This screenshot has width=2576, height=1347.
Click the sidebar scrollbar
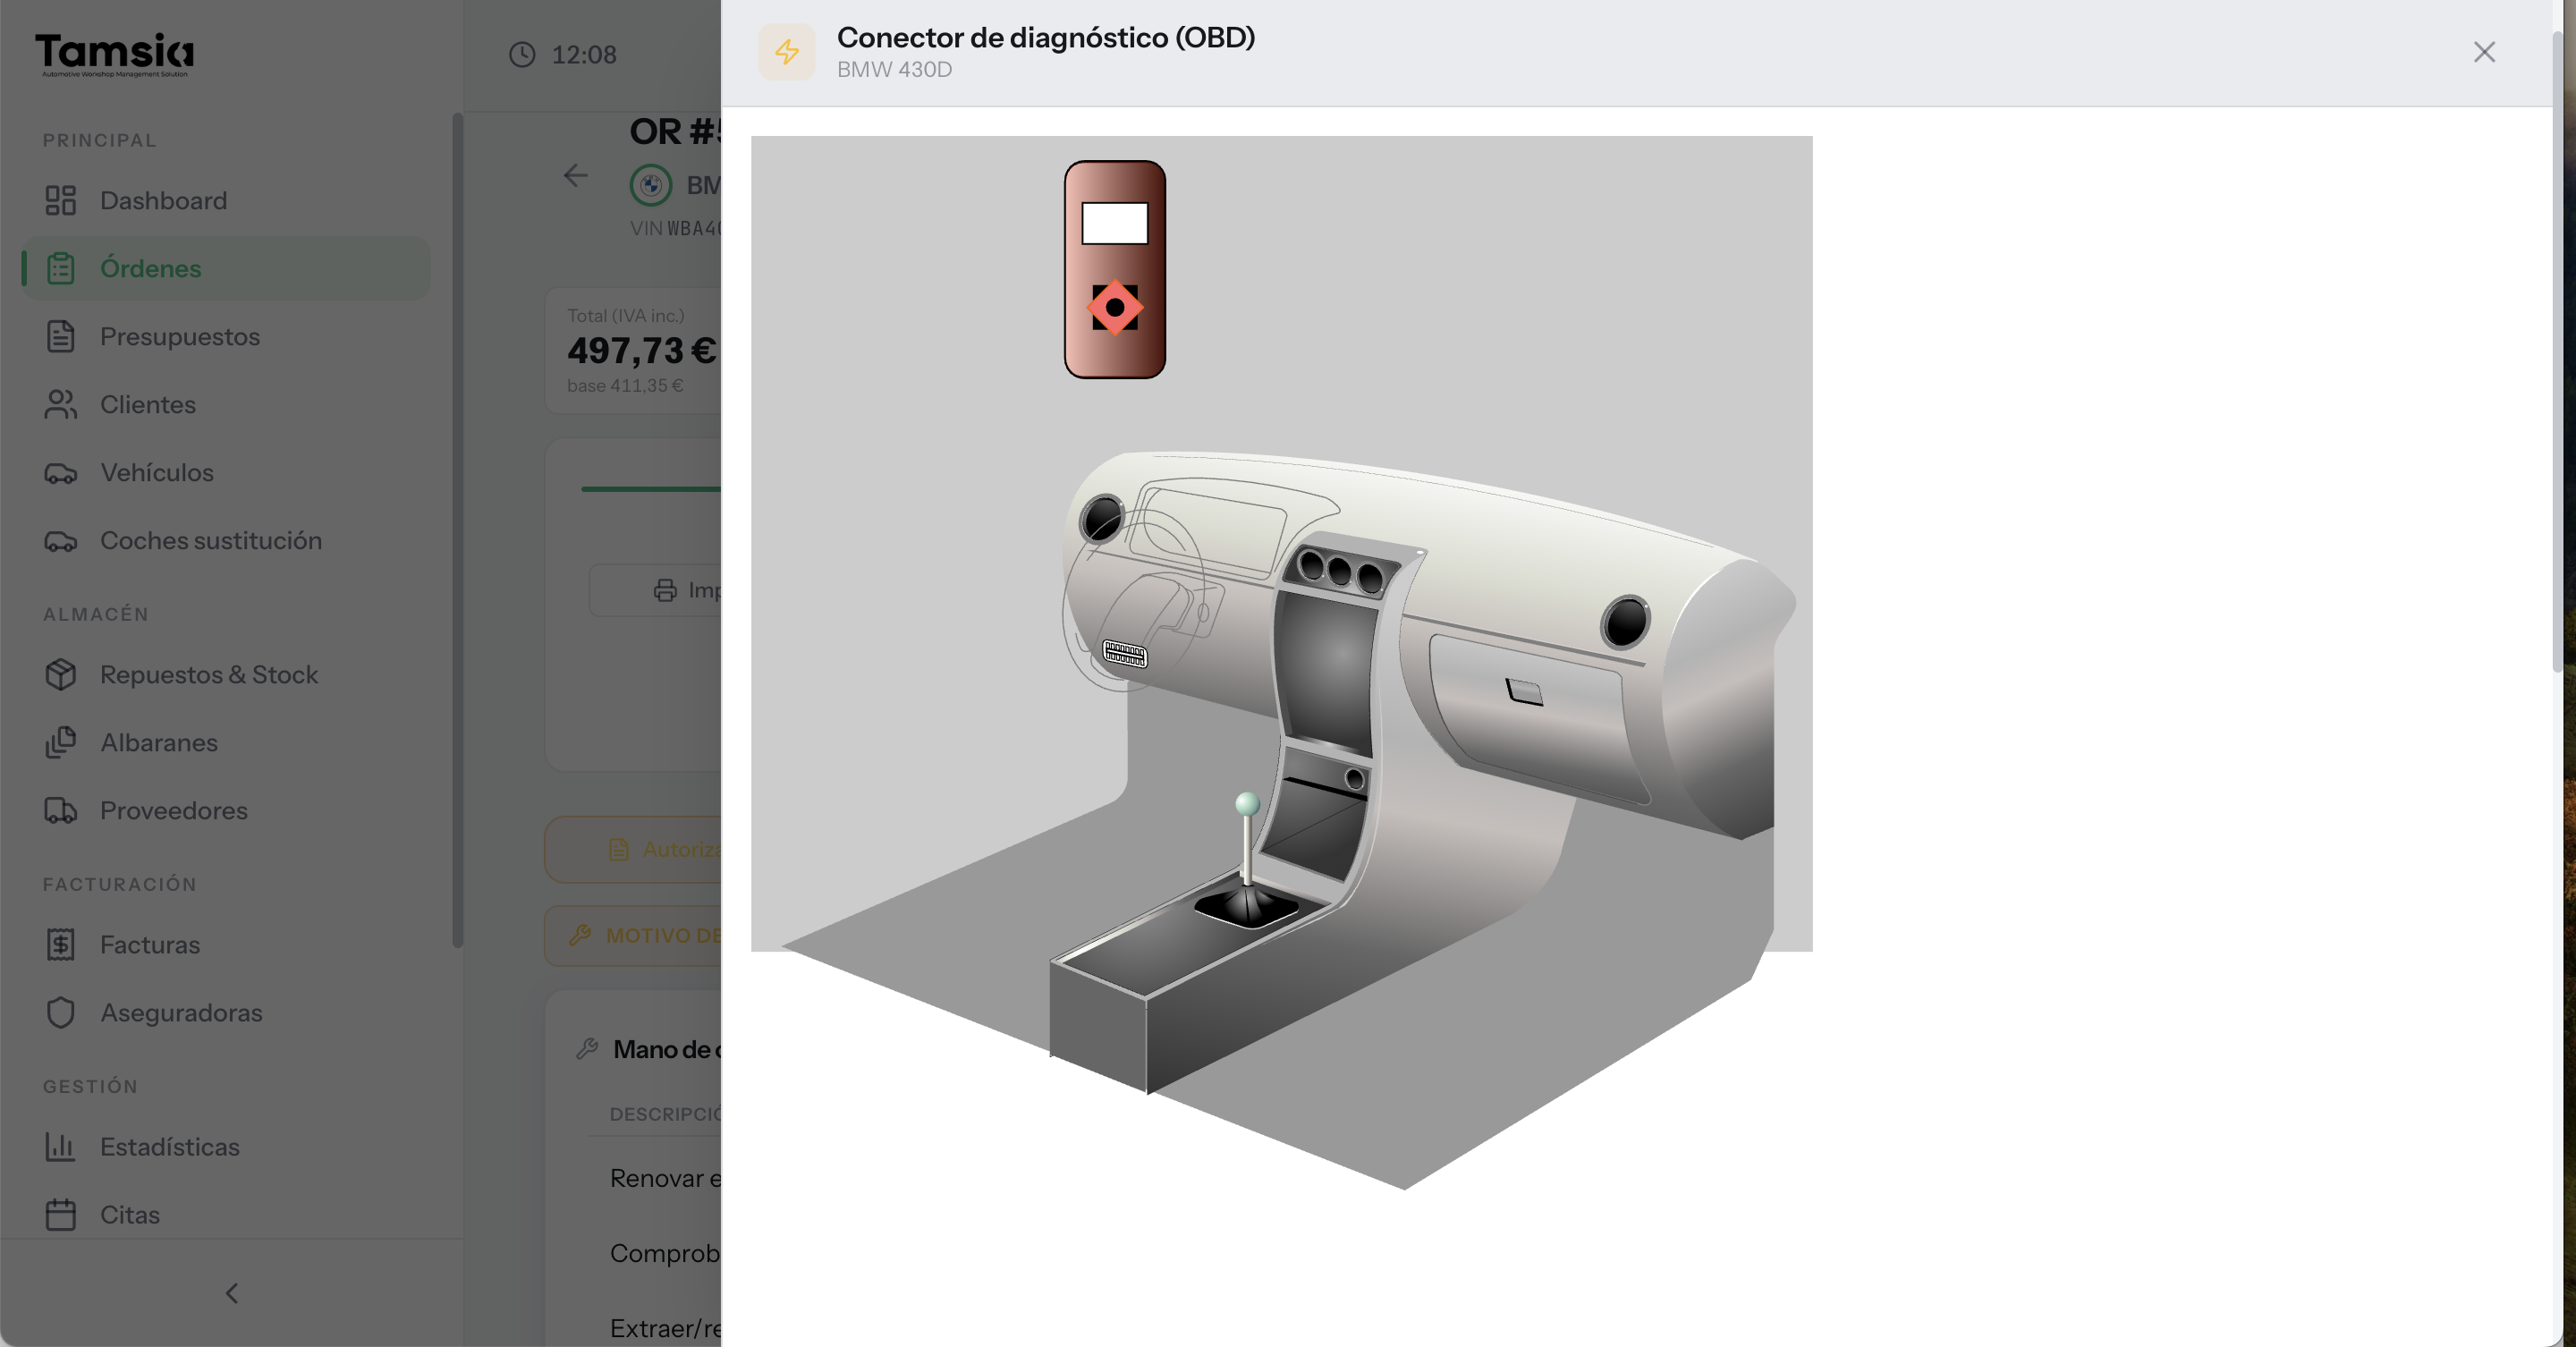point(457,530)
